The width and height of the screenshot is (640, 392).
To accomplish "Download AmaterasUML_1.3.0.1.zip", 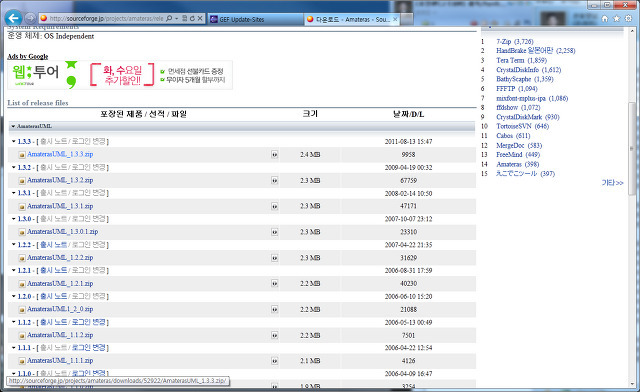I will [x=62, y=232].
